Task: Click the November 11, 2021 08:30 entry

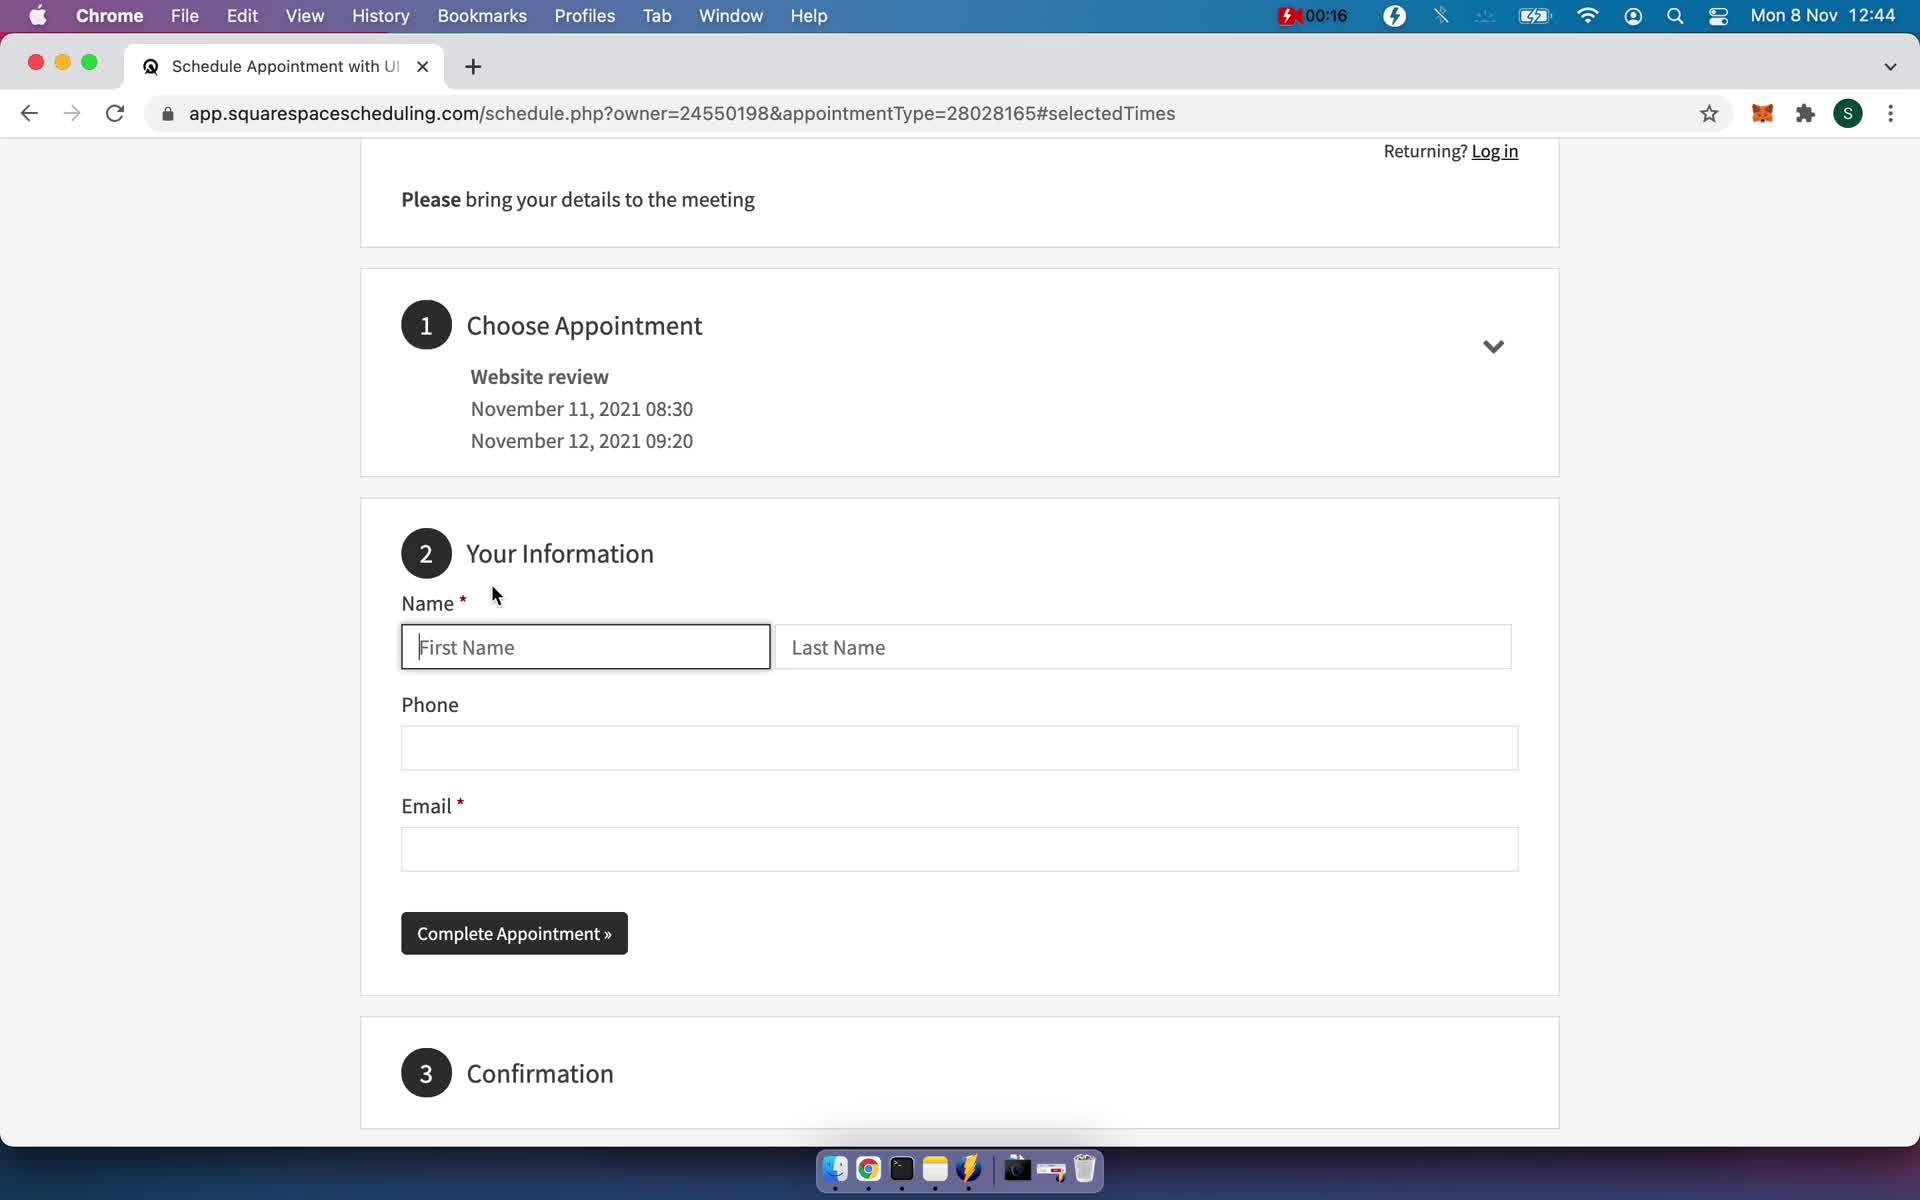Action: point(581,409)
